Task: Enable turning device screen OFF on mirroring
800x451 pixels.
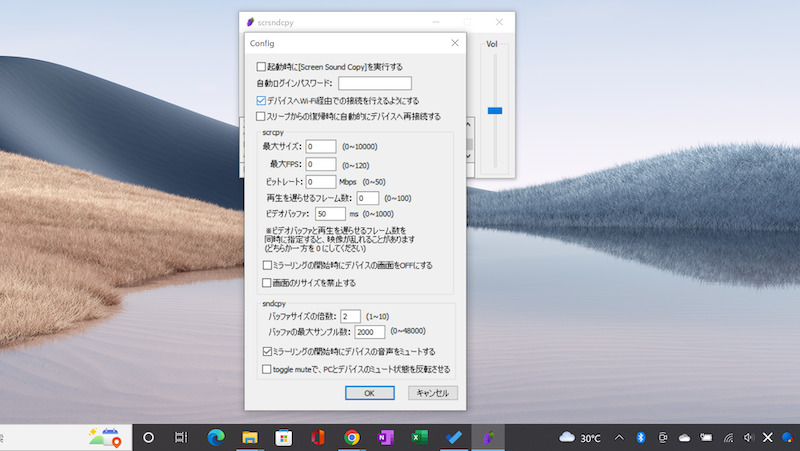Action: point(267,266)
